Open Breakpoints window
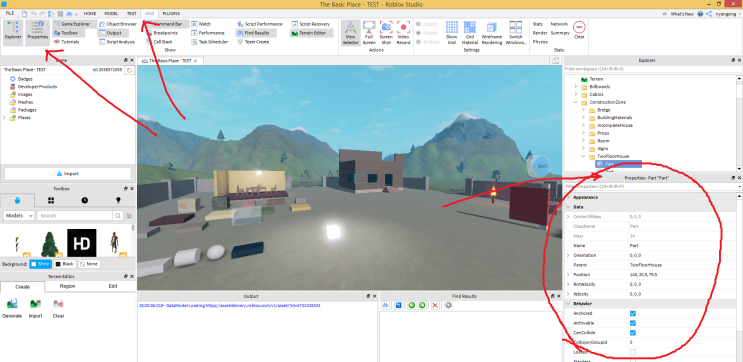Image resolution: width=743 pixels, height=362 pixels. (162, 33)
